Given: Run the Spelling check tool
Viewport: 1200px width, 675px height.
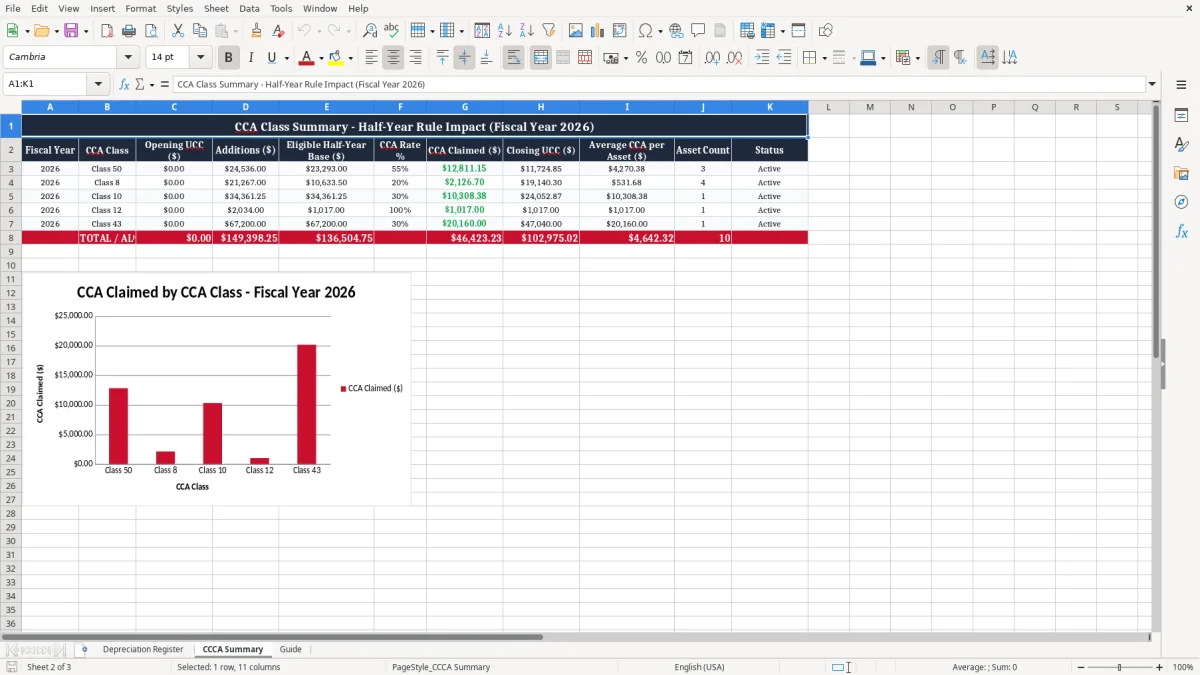Looking at the screenshot, I should tap(392, 31).
